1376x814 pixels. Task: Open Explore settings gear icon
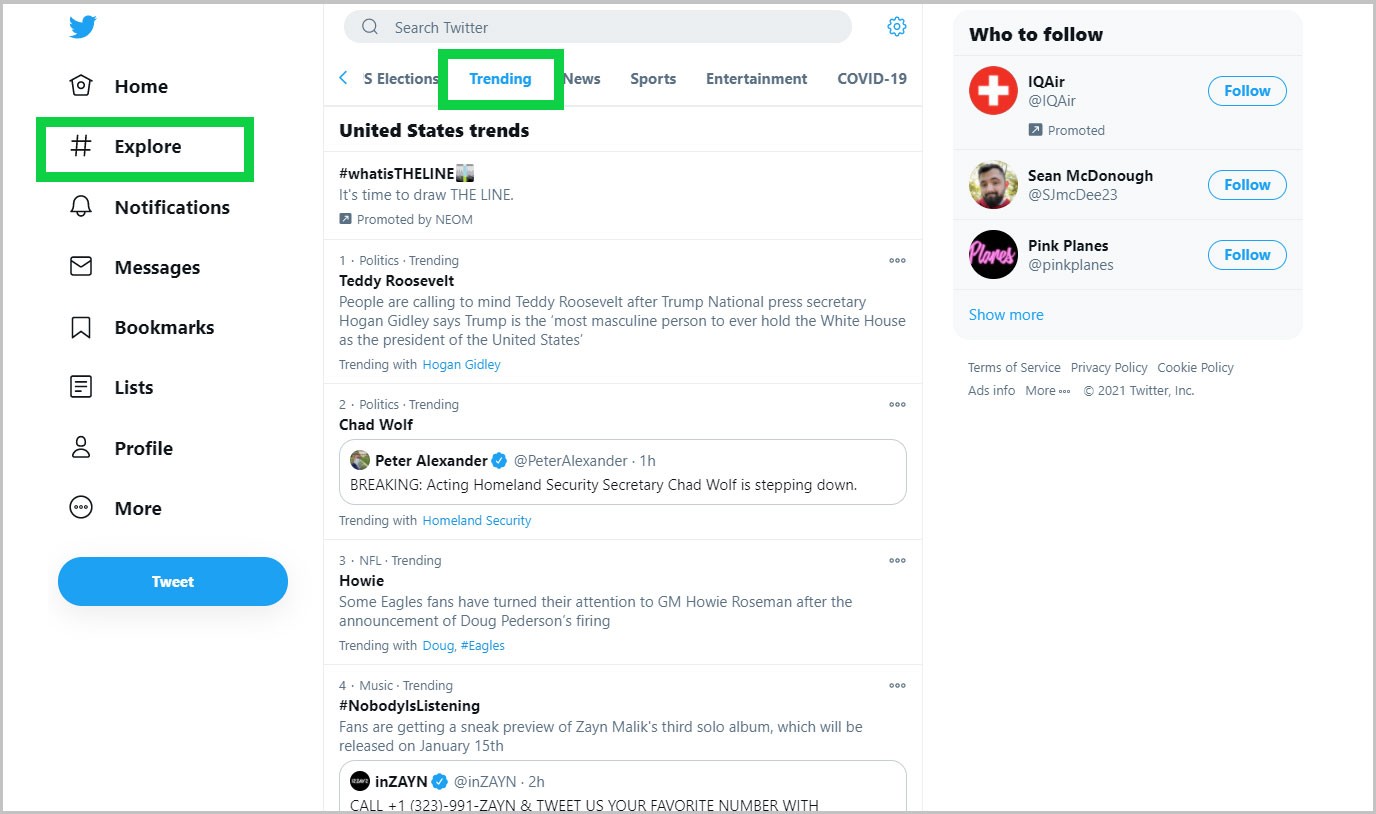(x=897, y=27)
